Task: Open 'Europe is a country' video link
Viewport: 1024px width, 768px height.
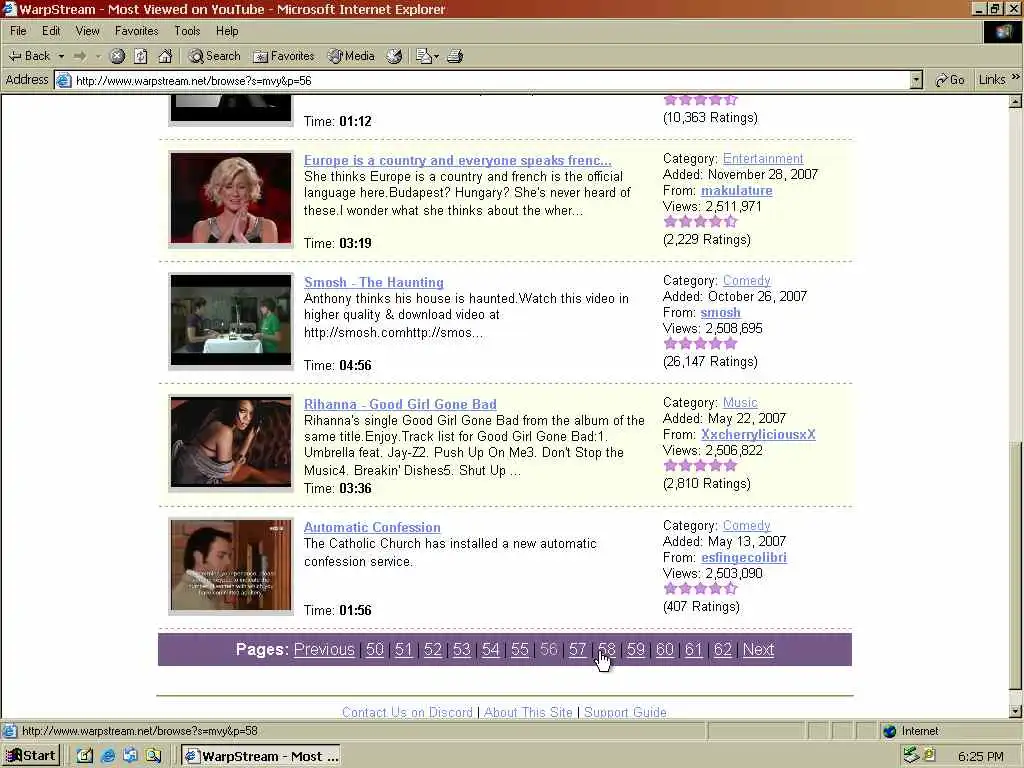Action: (x=458, y=161)
